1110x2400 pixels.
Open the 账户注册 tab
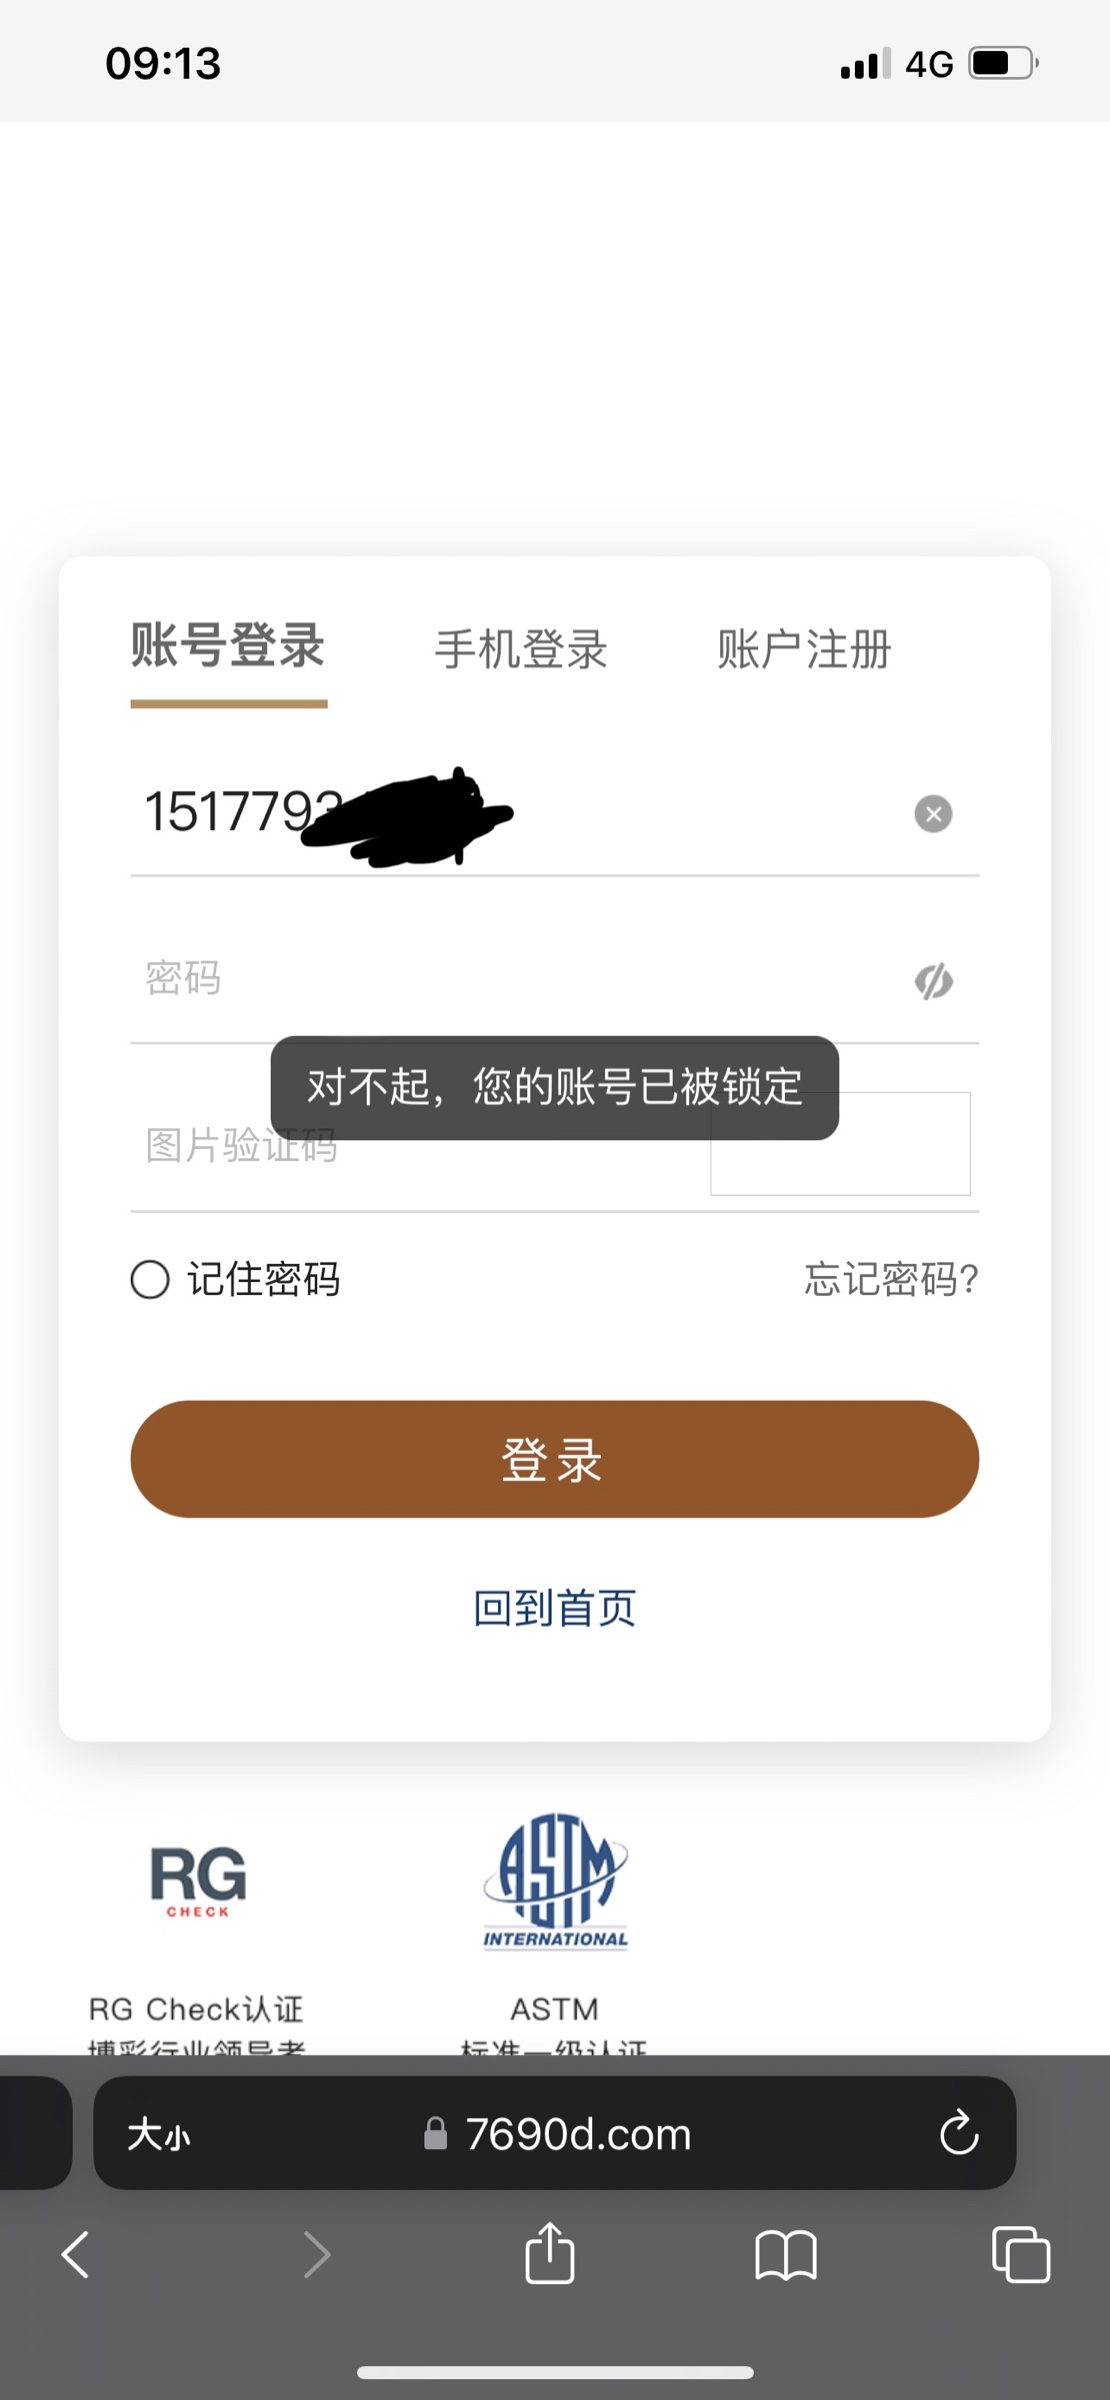(803, 649)
